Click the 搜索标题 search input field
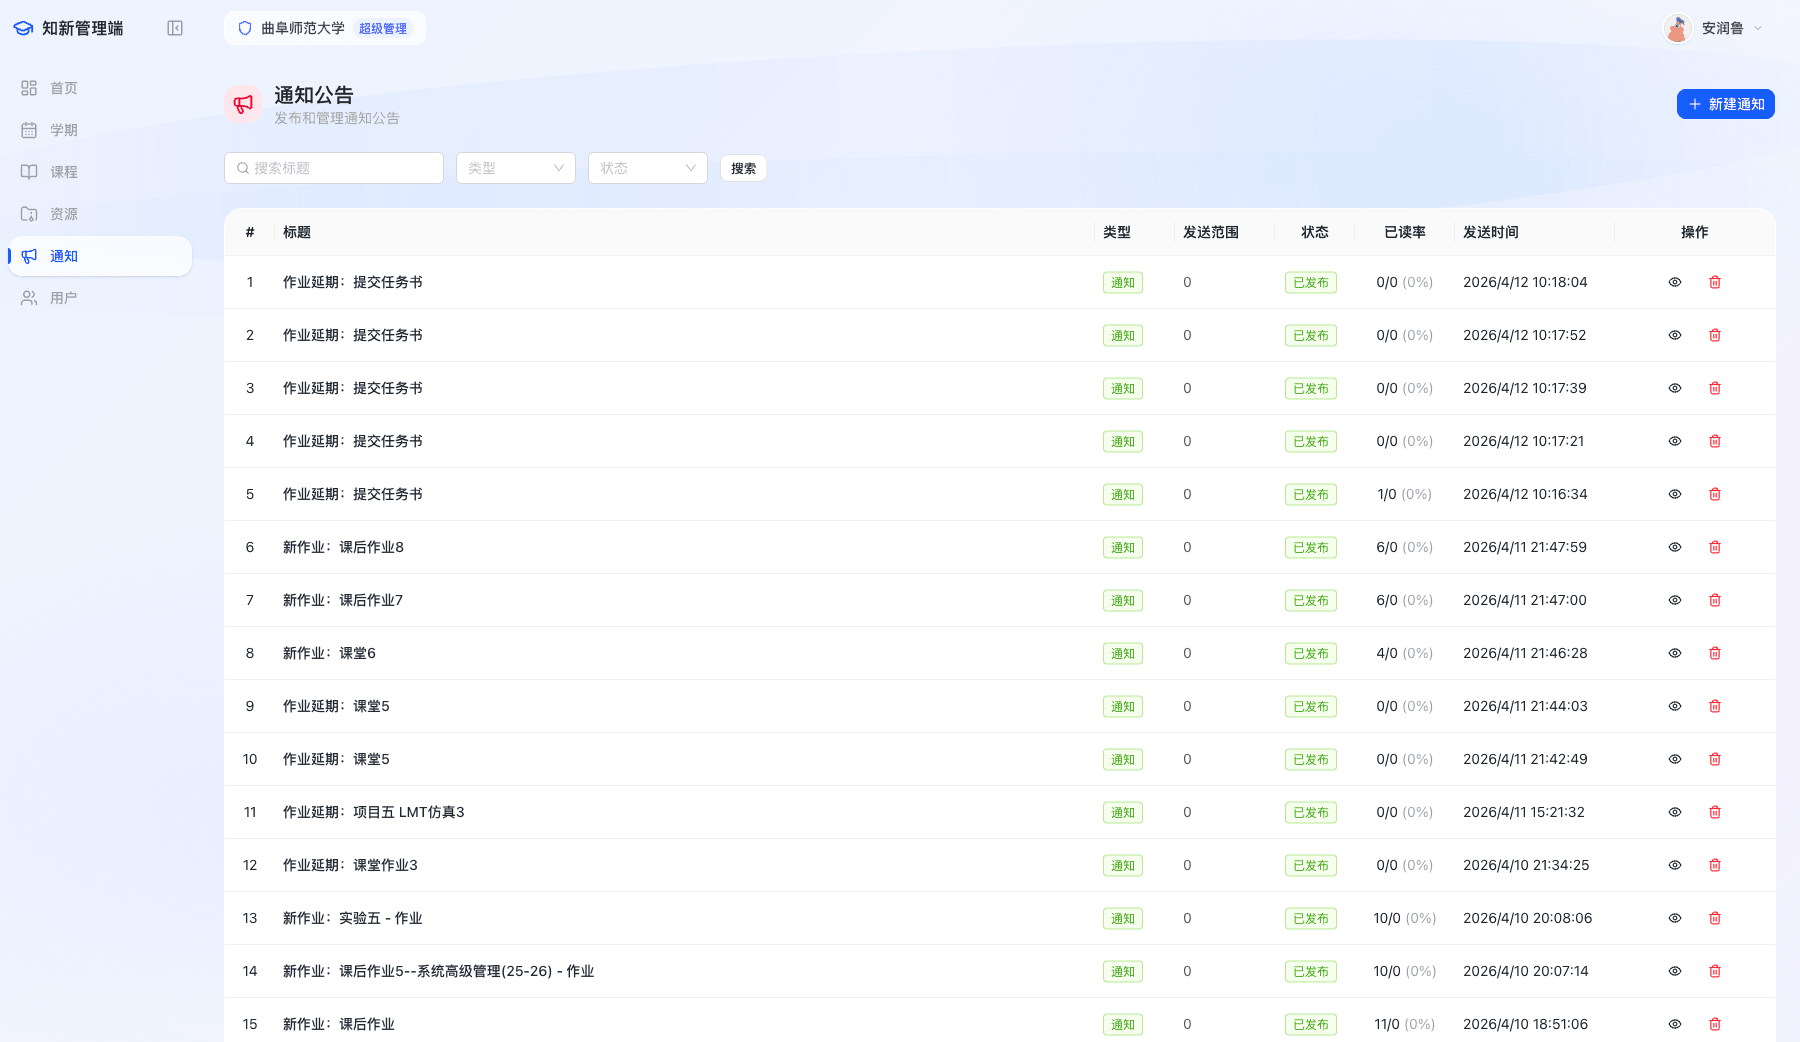Image resolution: width=1800 pixels, height=1042 pixels. coord(333,168)
